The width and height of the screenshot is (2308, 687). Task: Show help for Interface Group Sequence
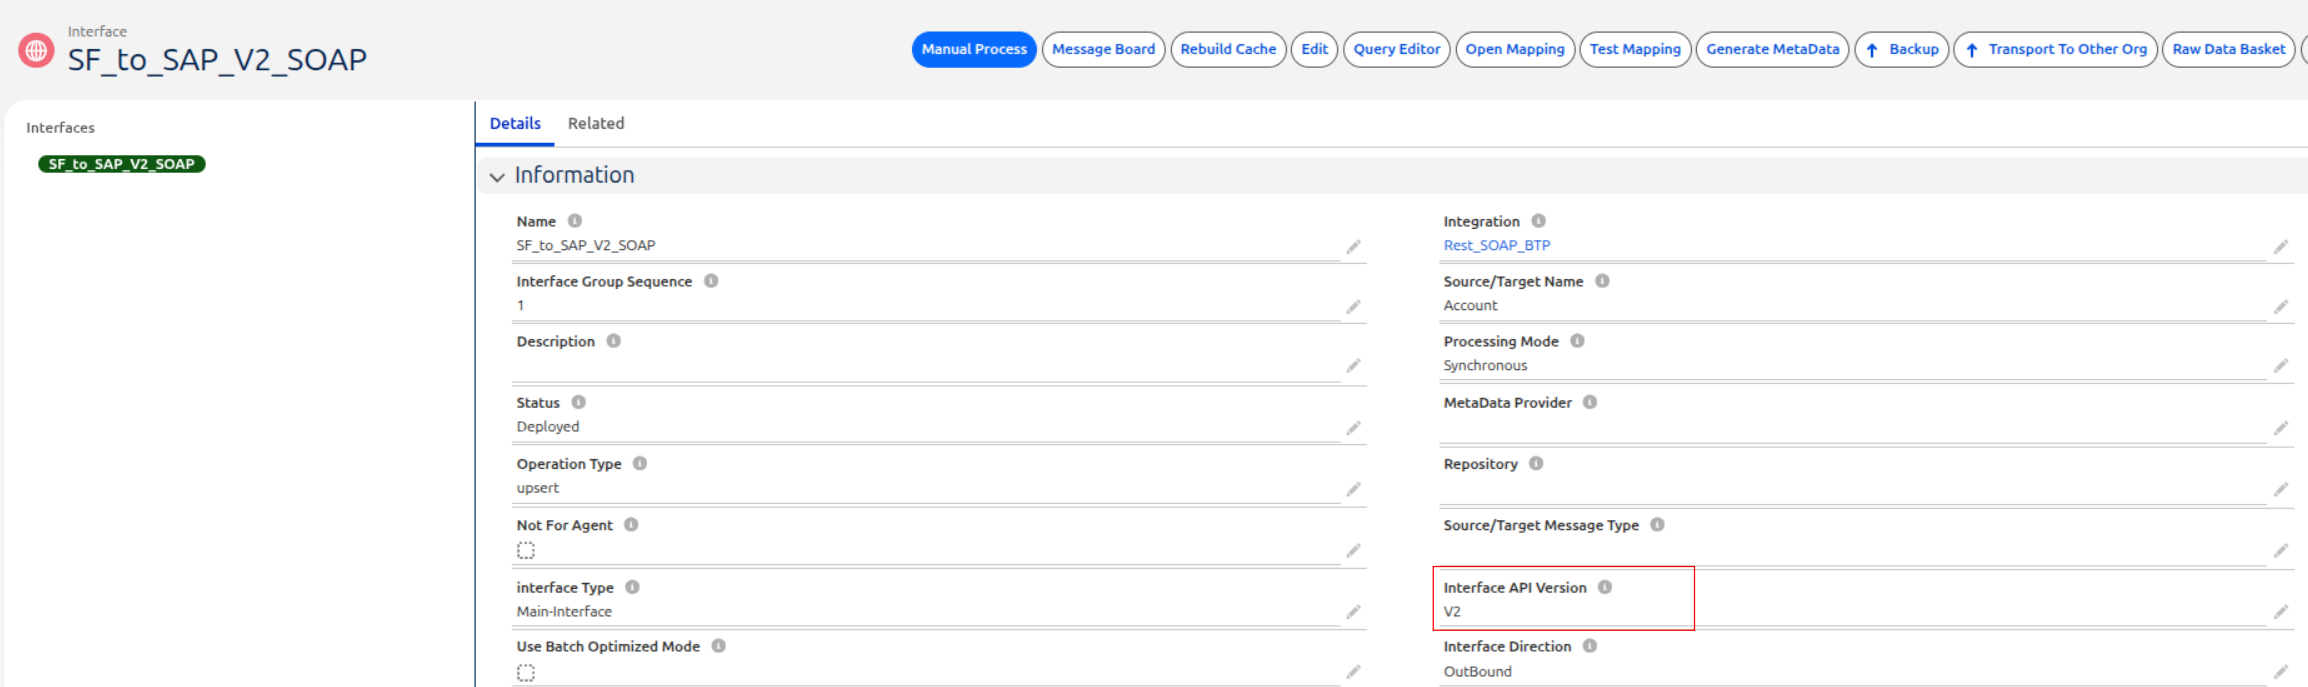(x=711, y=281)
